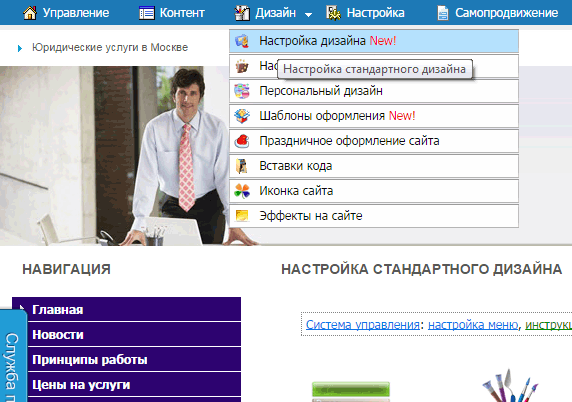This screenshot has height=402, width=572.
Task: Click the Юридические услуги в Москве link
Action: 110,47
